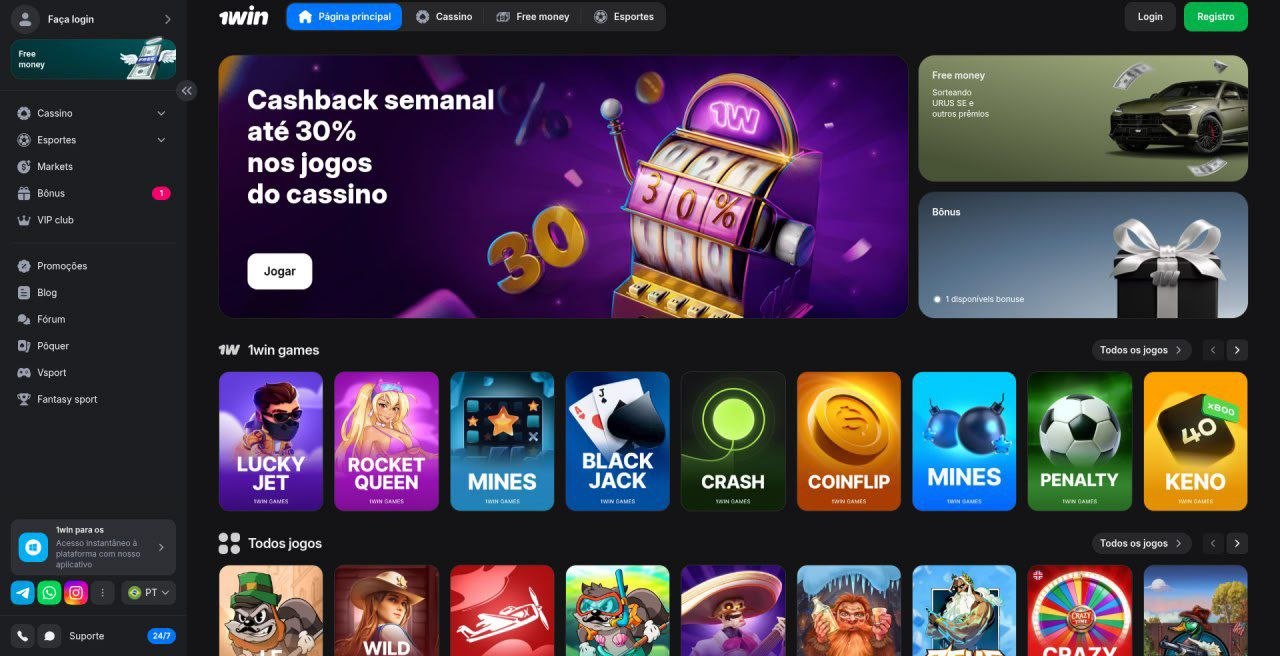The height and width of the screenshot is (656, 1280).
Task: Open the chat bubble support icon
Action: tap(48, 636)
